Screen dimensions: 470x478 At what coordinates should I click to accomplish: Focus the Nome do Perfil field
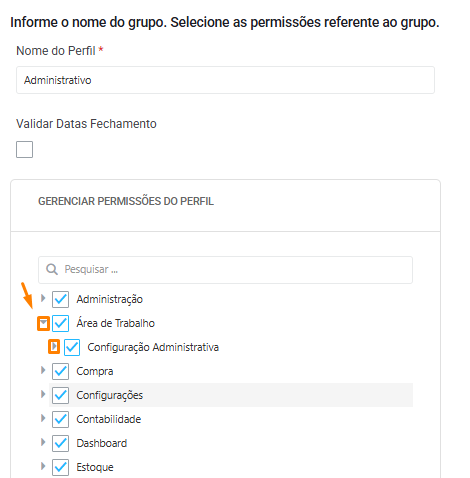[x=225, y=80]
